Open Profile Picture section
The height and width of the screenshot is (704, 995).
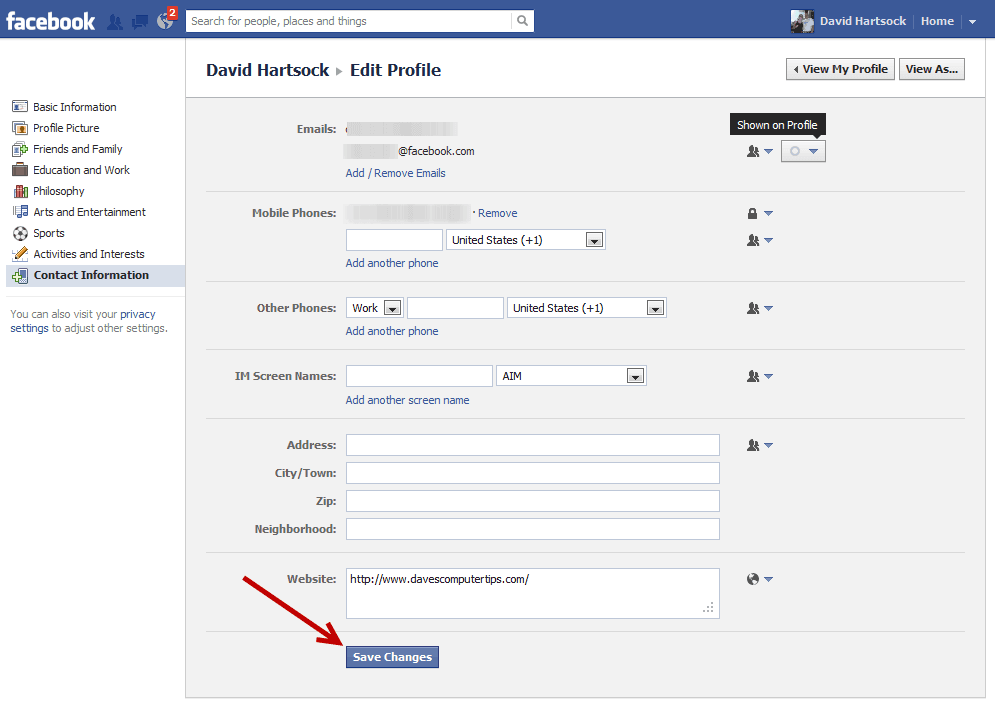[66, 128]
